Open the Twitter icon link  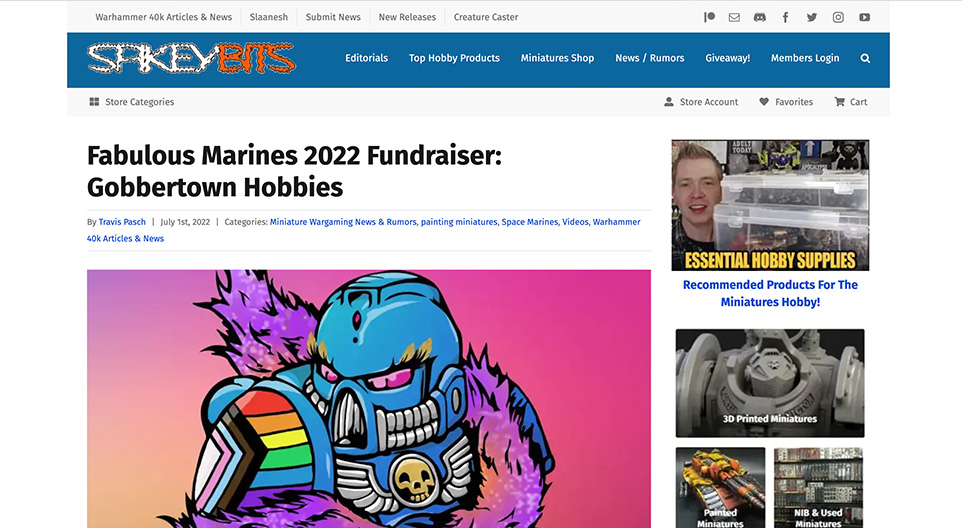[x=812, y=17]
